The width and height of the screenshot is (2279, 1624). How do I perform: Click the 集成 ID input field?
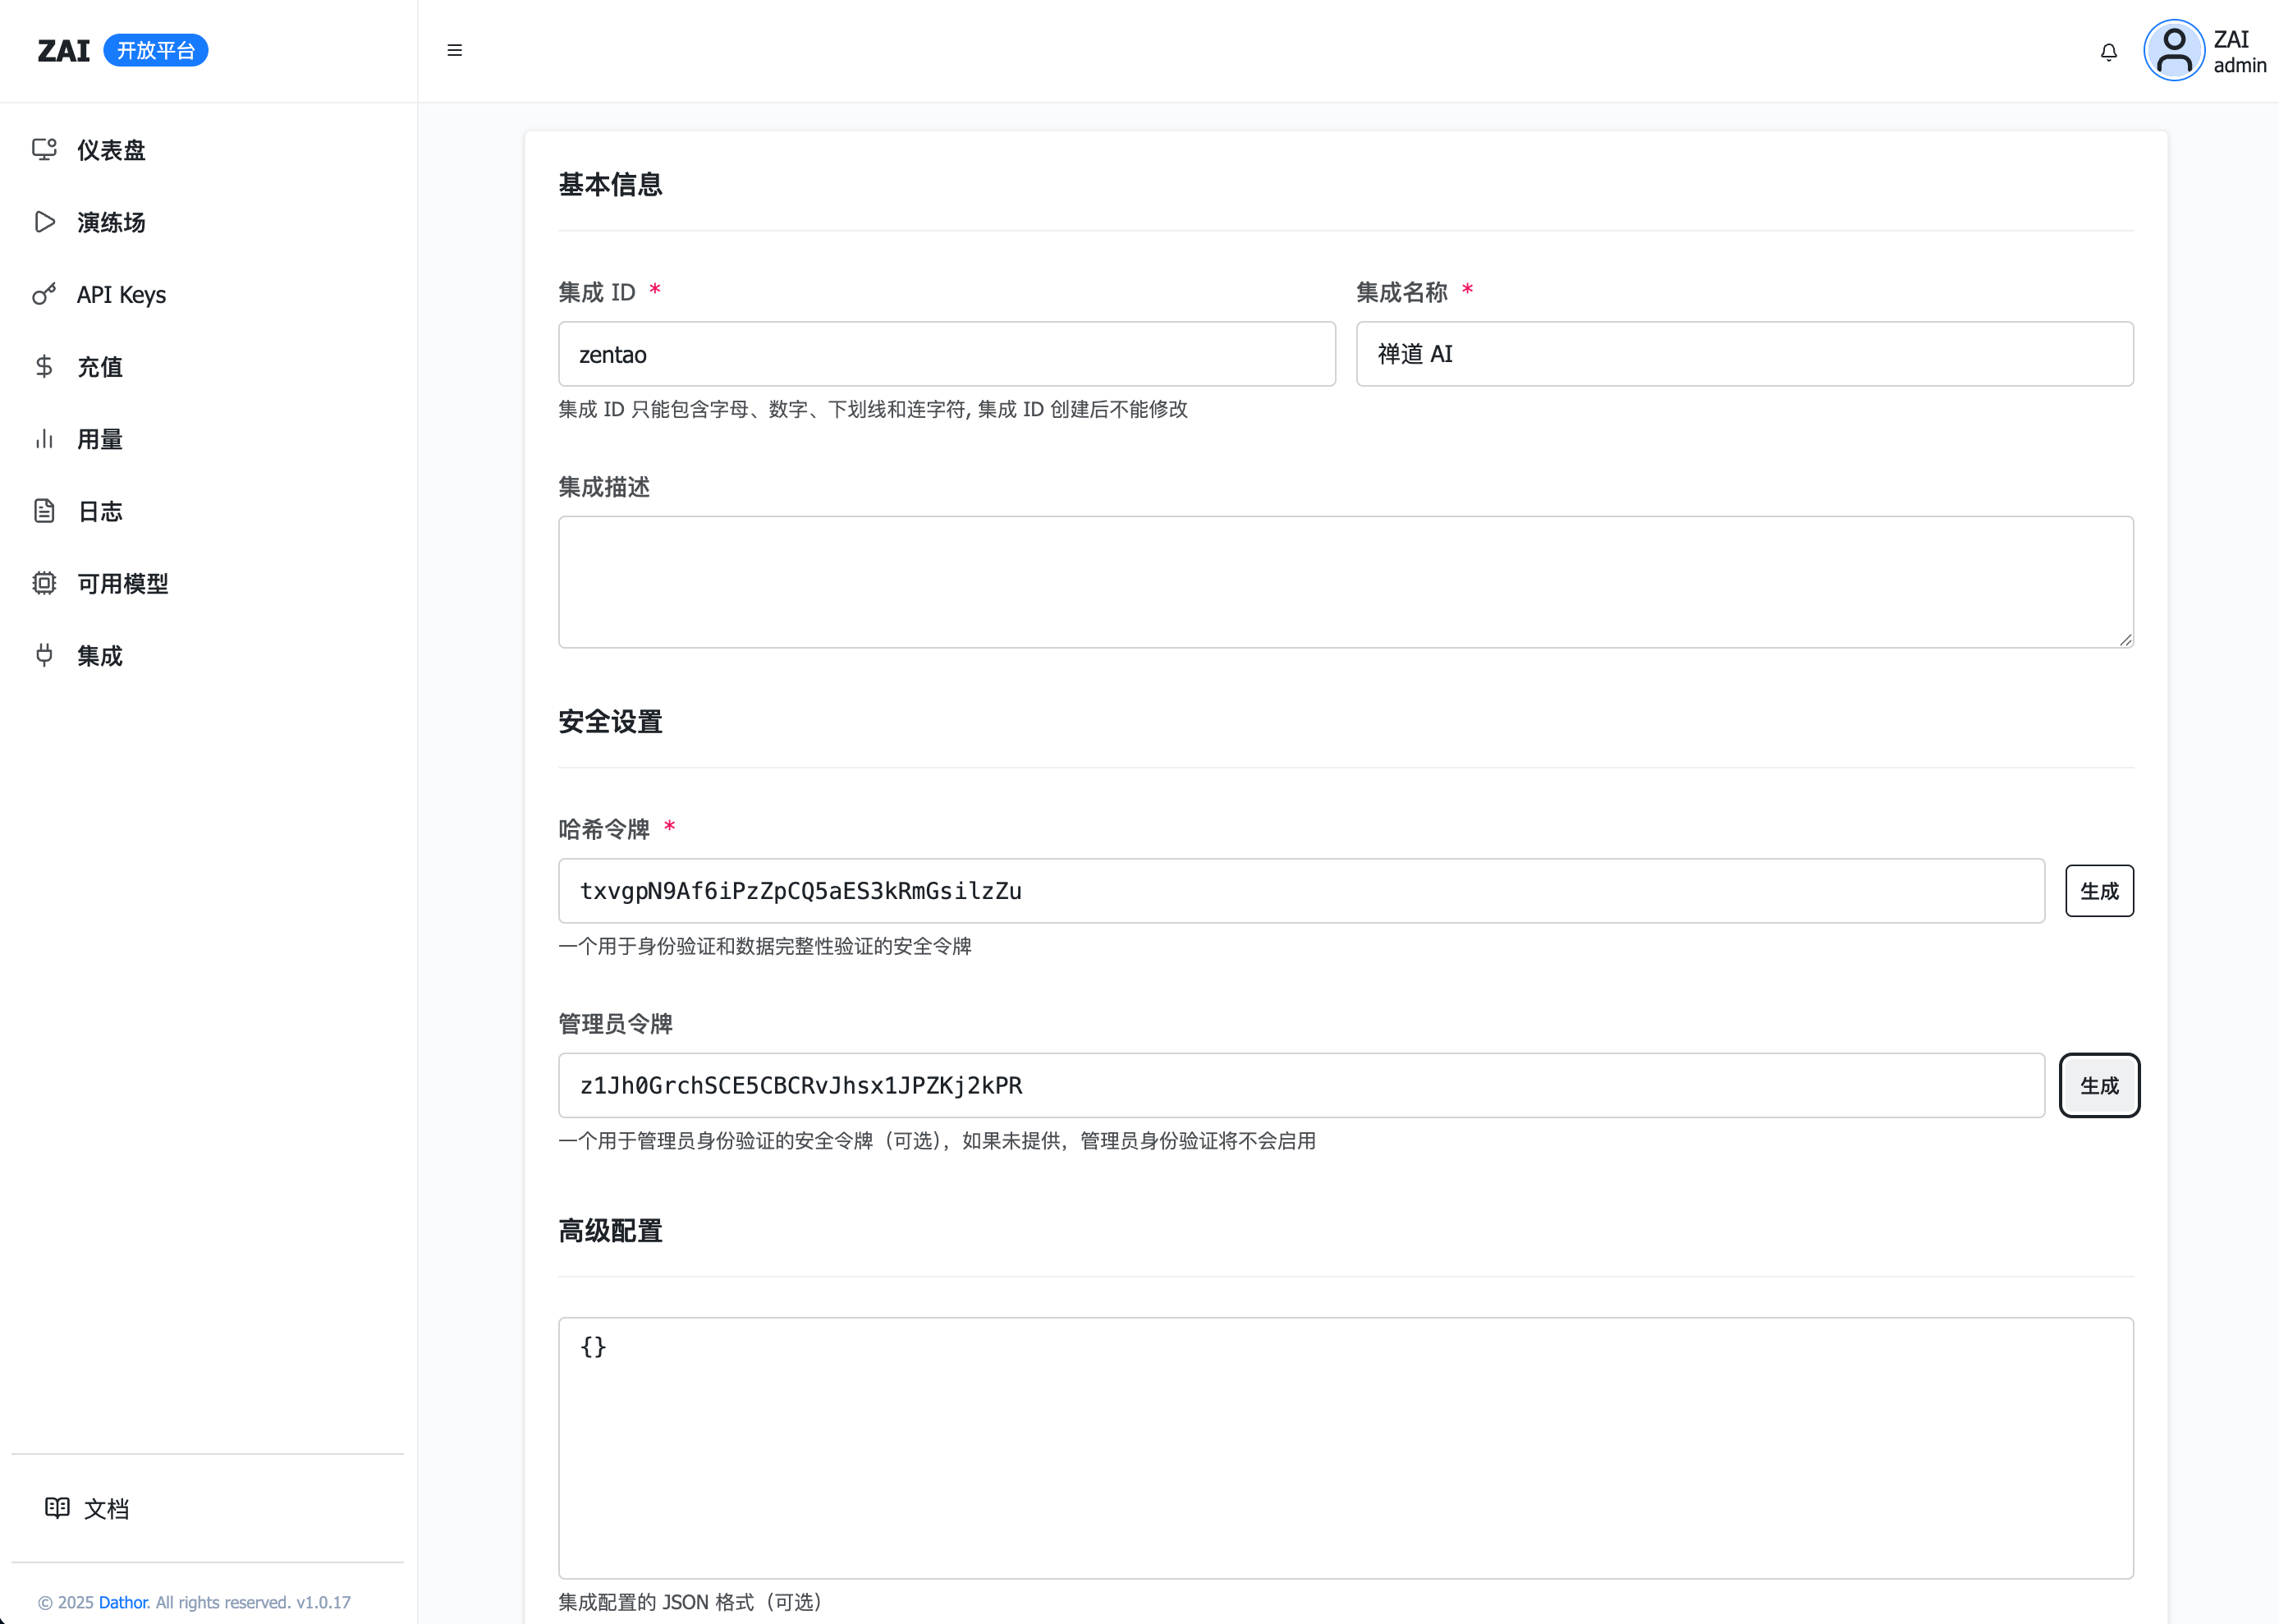946,354
